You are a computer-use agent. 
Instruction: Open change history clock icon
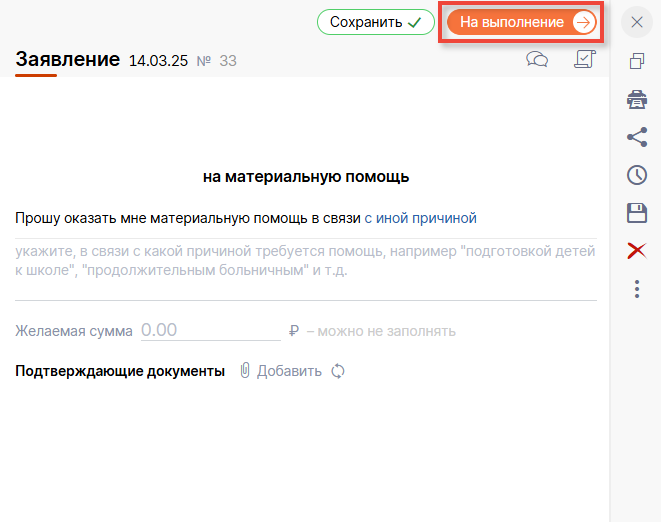click(636, 175)
